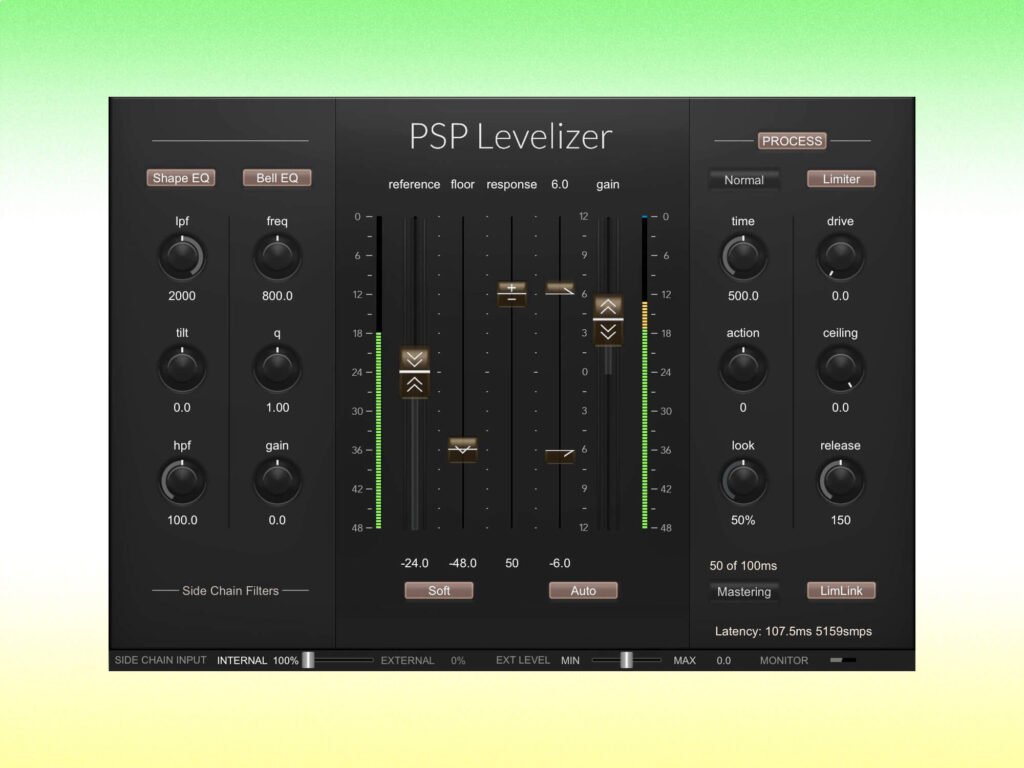Toggle the Soft button
Viewport: 1024px width, 768px height.
coord(439,590)
